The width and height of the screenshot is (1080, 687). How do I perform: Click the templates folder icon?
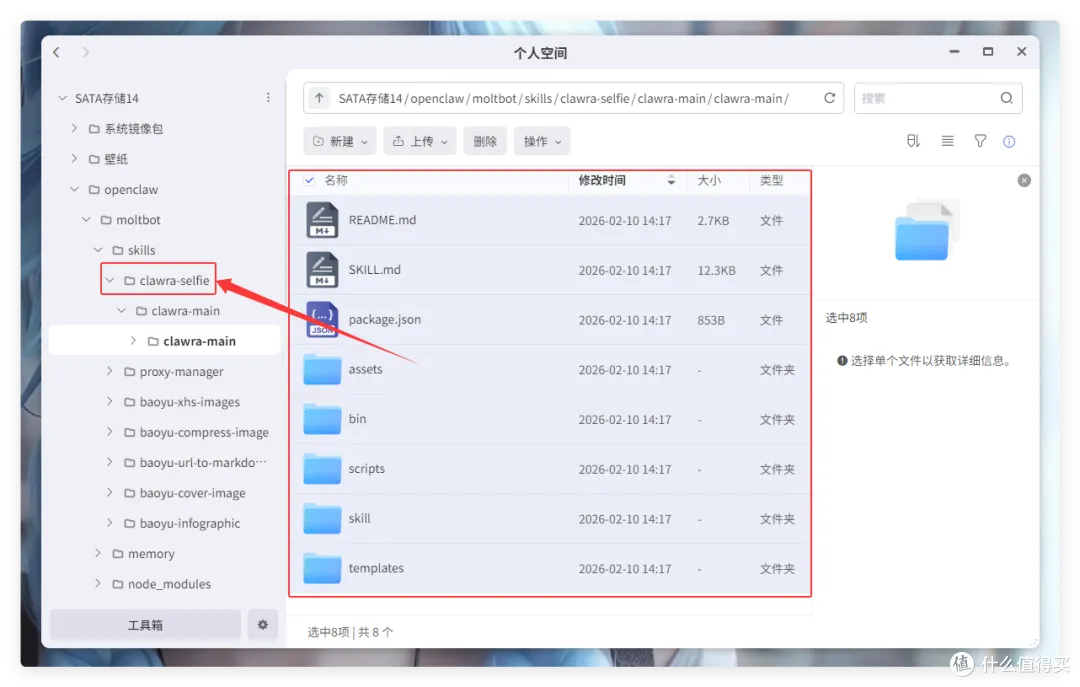[322, 568]
